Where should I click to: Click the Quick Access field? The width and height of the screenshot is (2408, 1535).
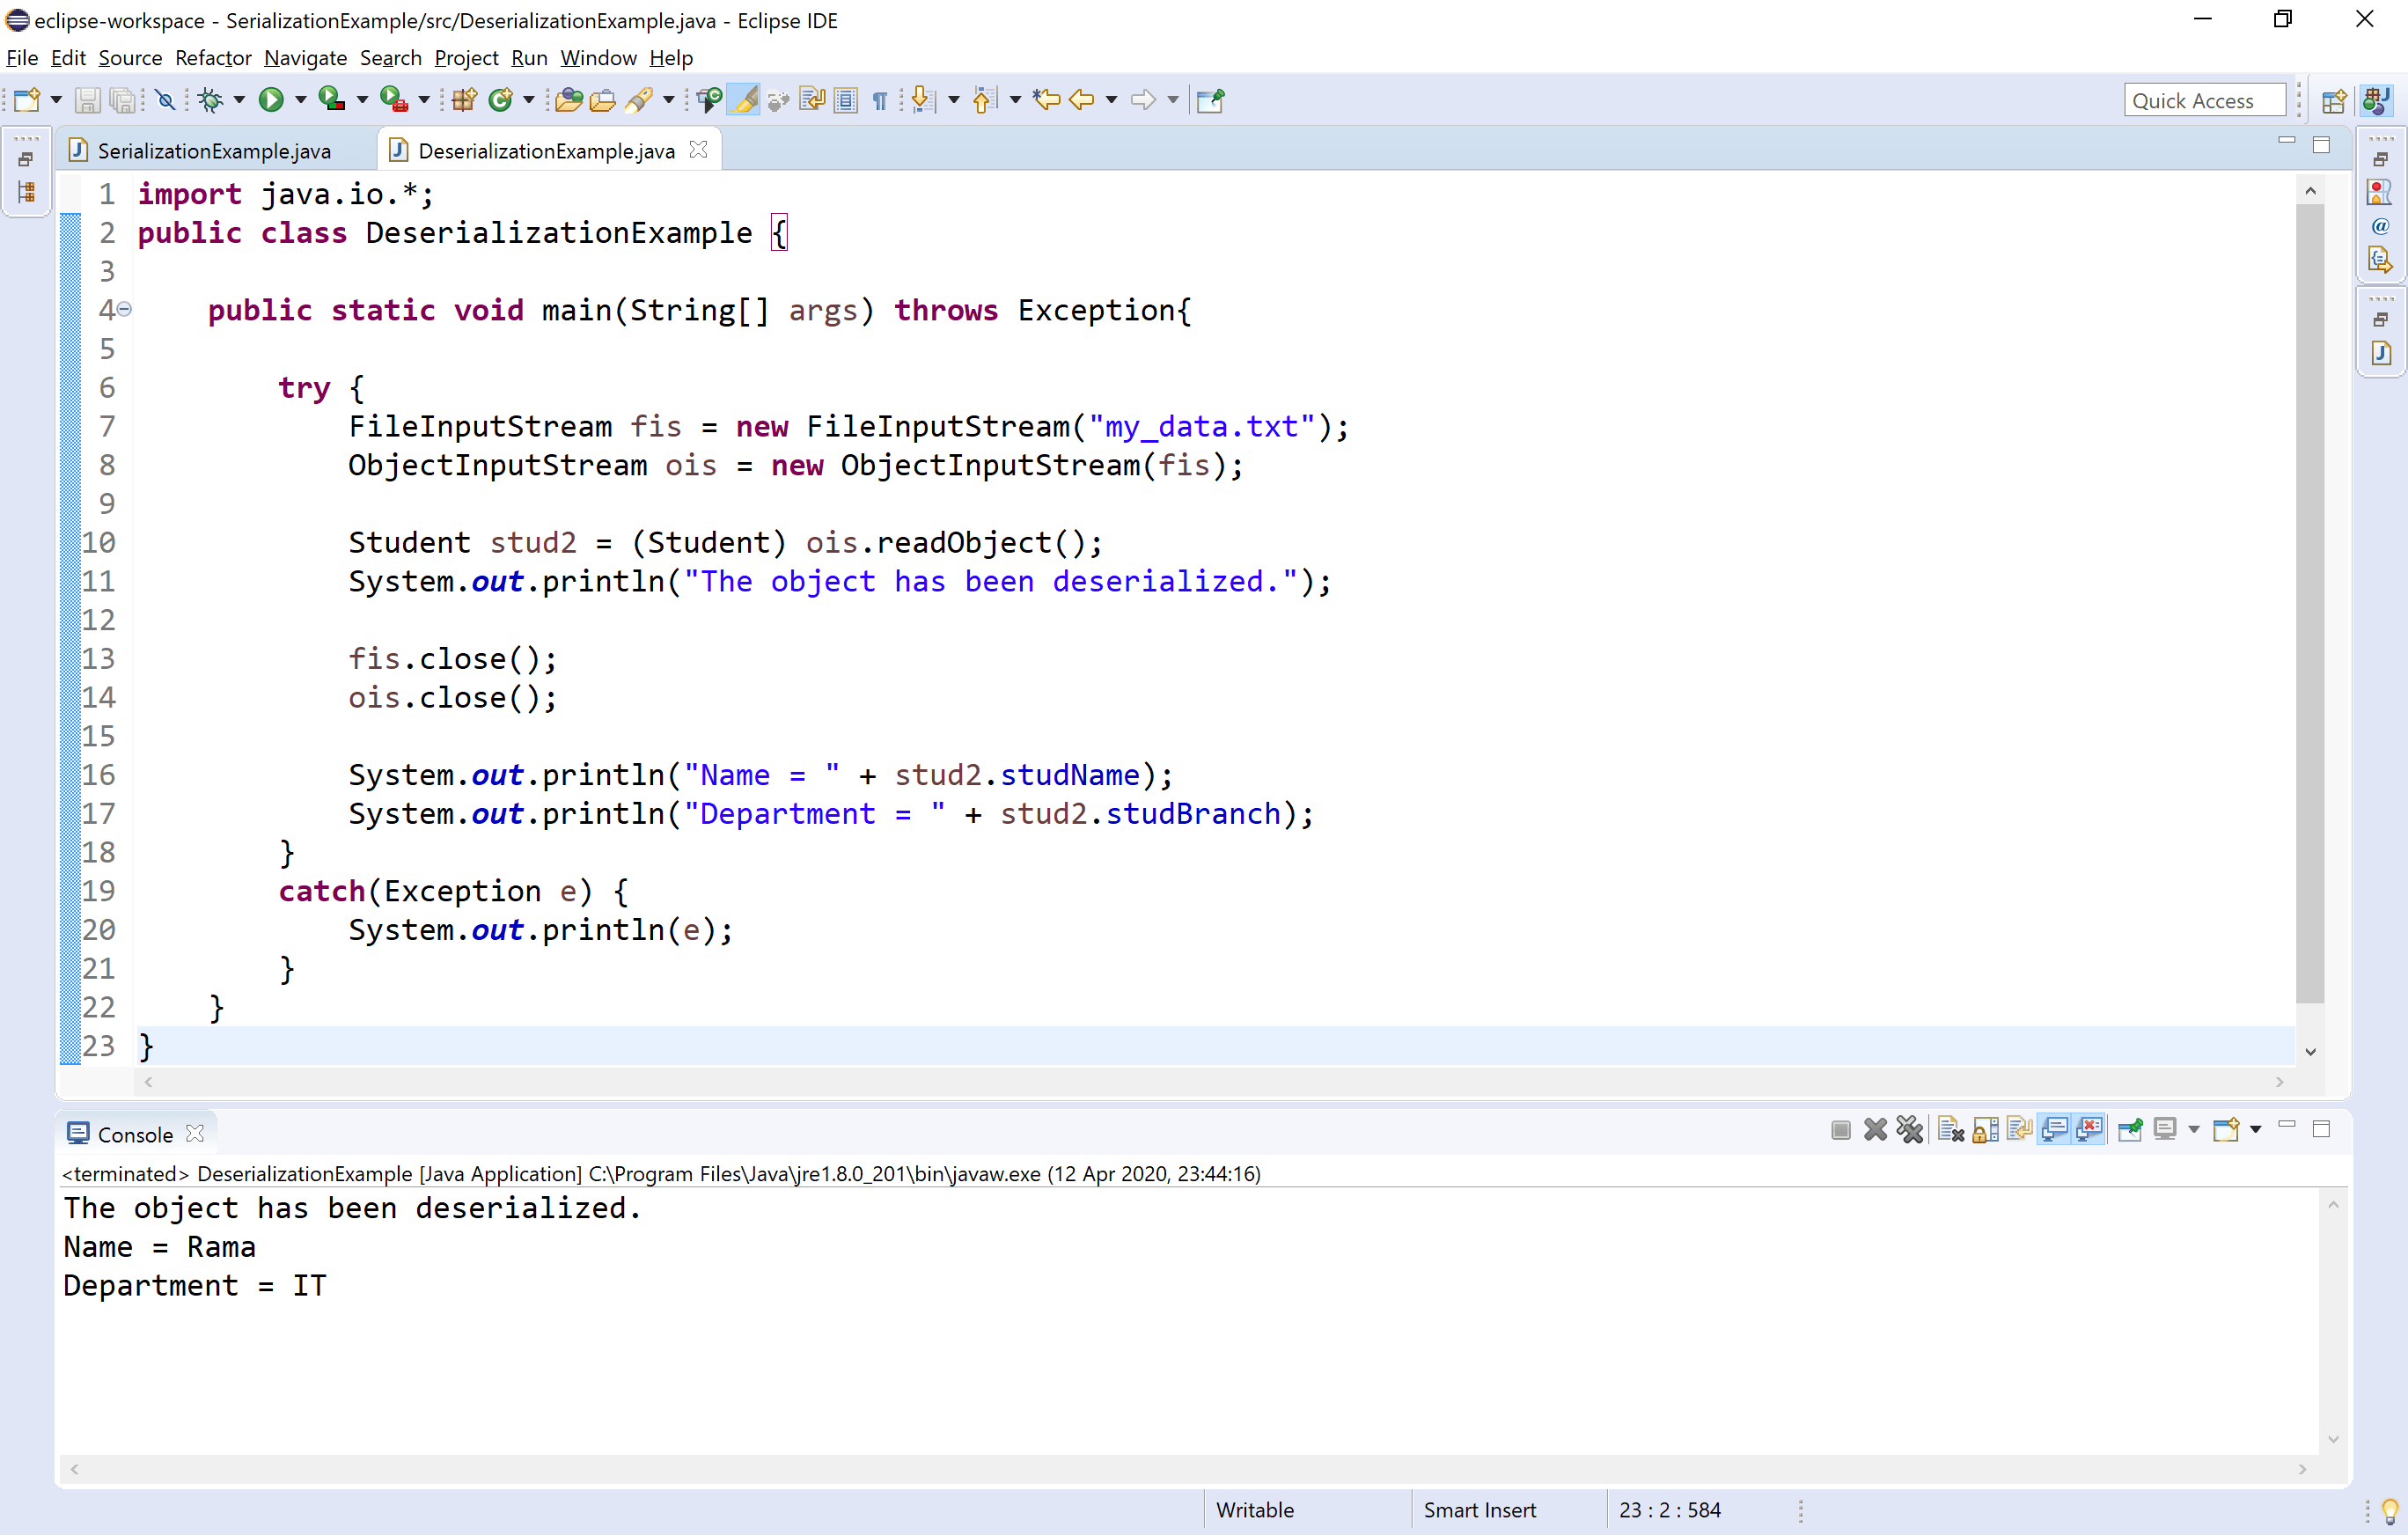2205,100
